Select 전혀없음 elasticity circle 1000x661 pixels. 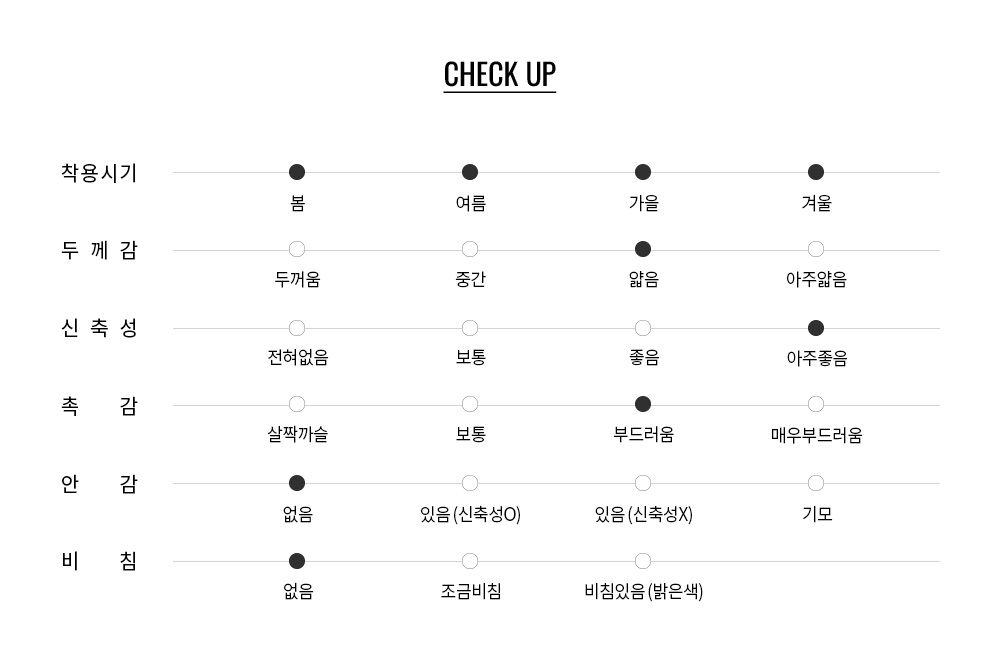[297, 328]
